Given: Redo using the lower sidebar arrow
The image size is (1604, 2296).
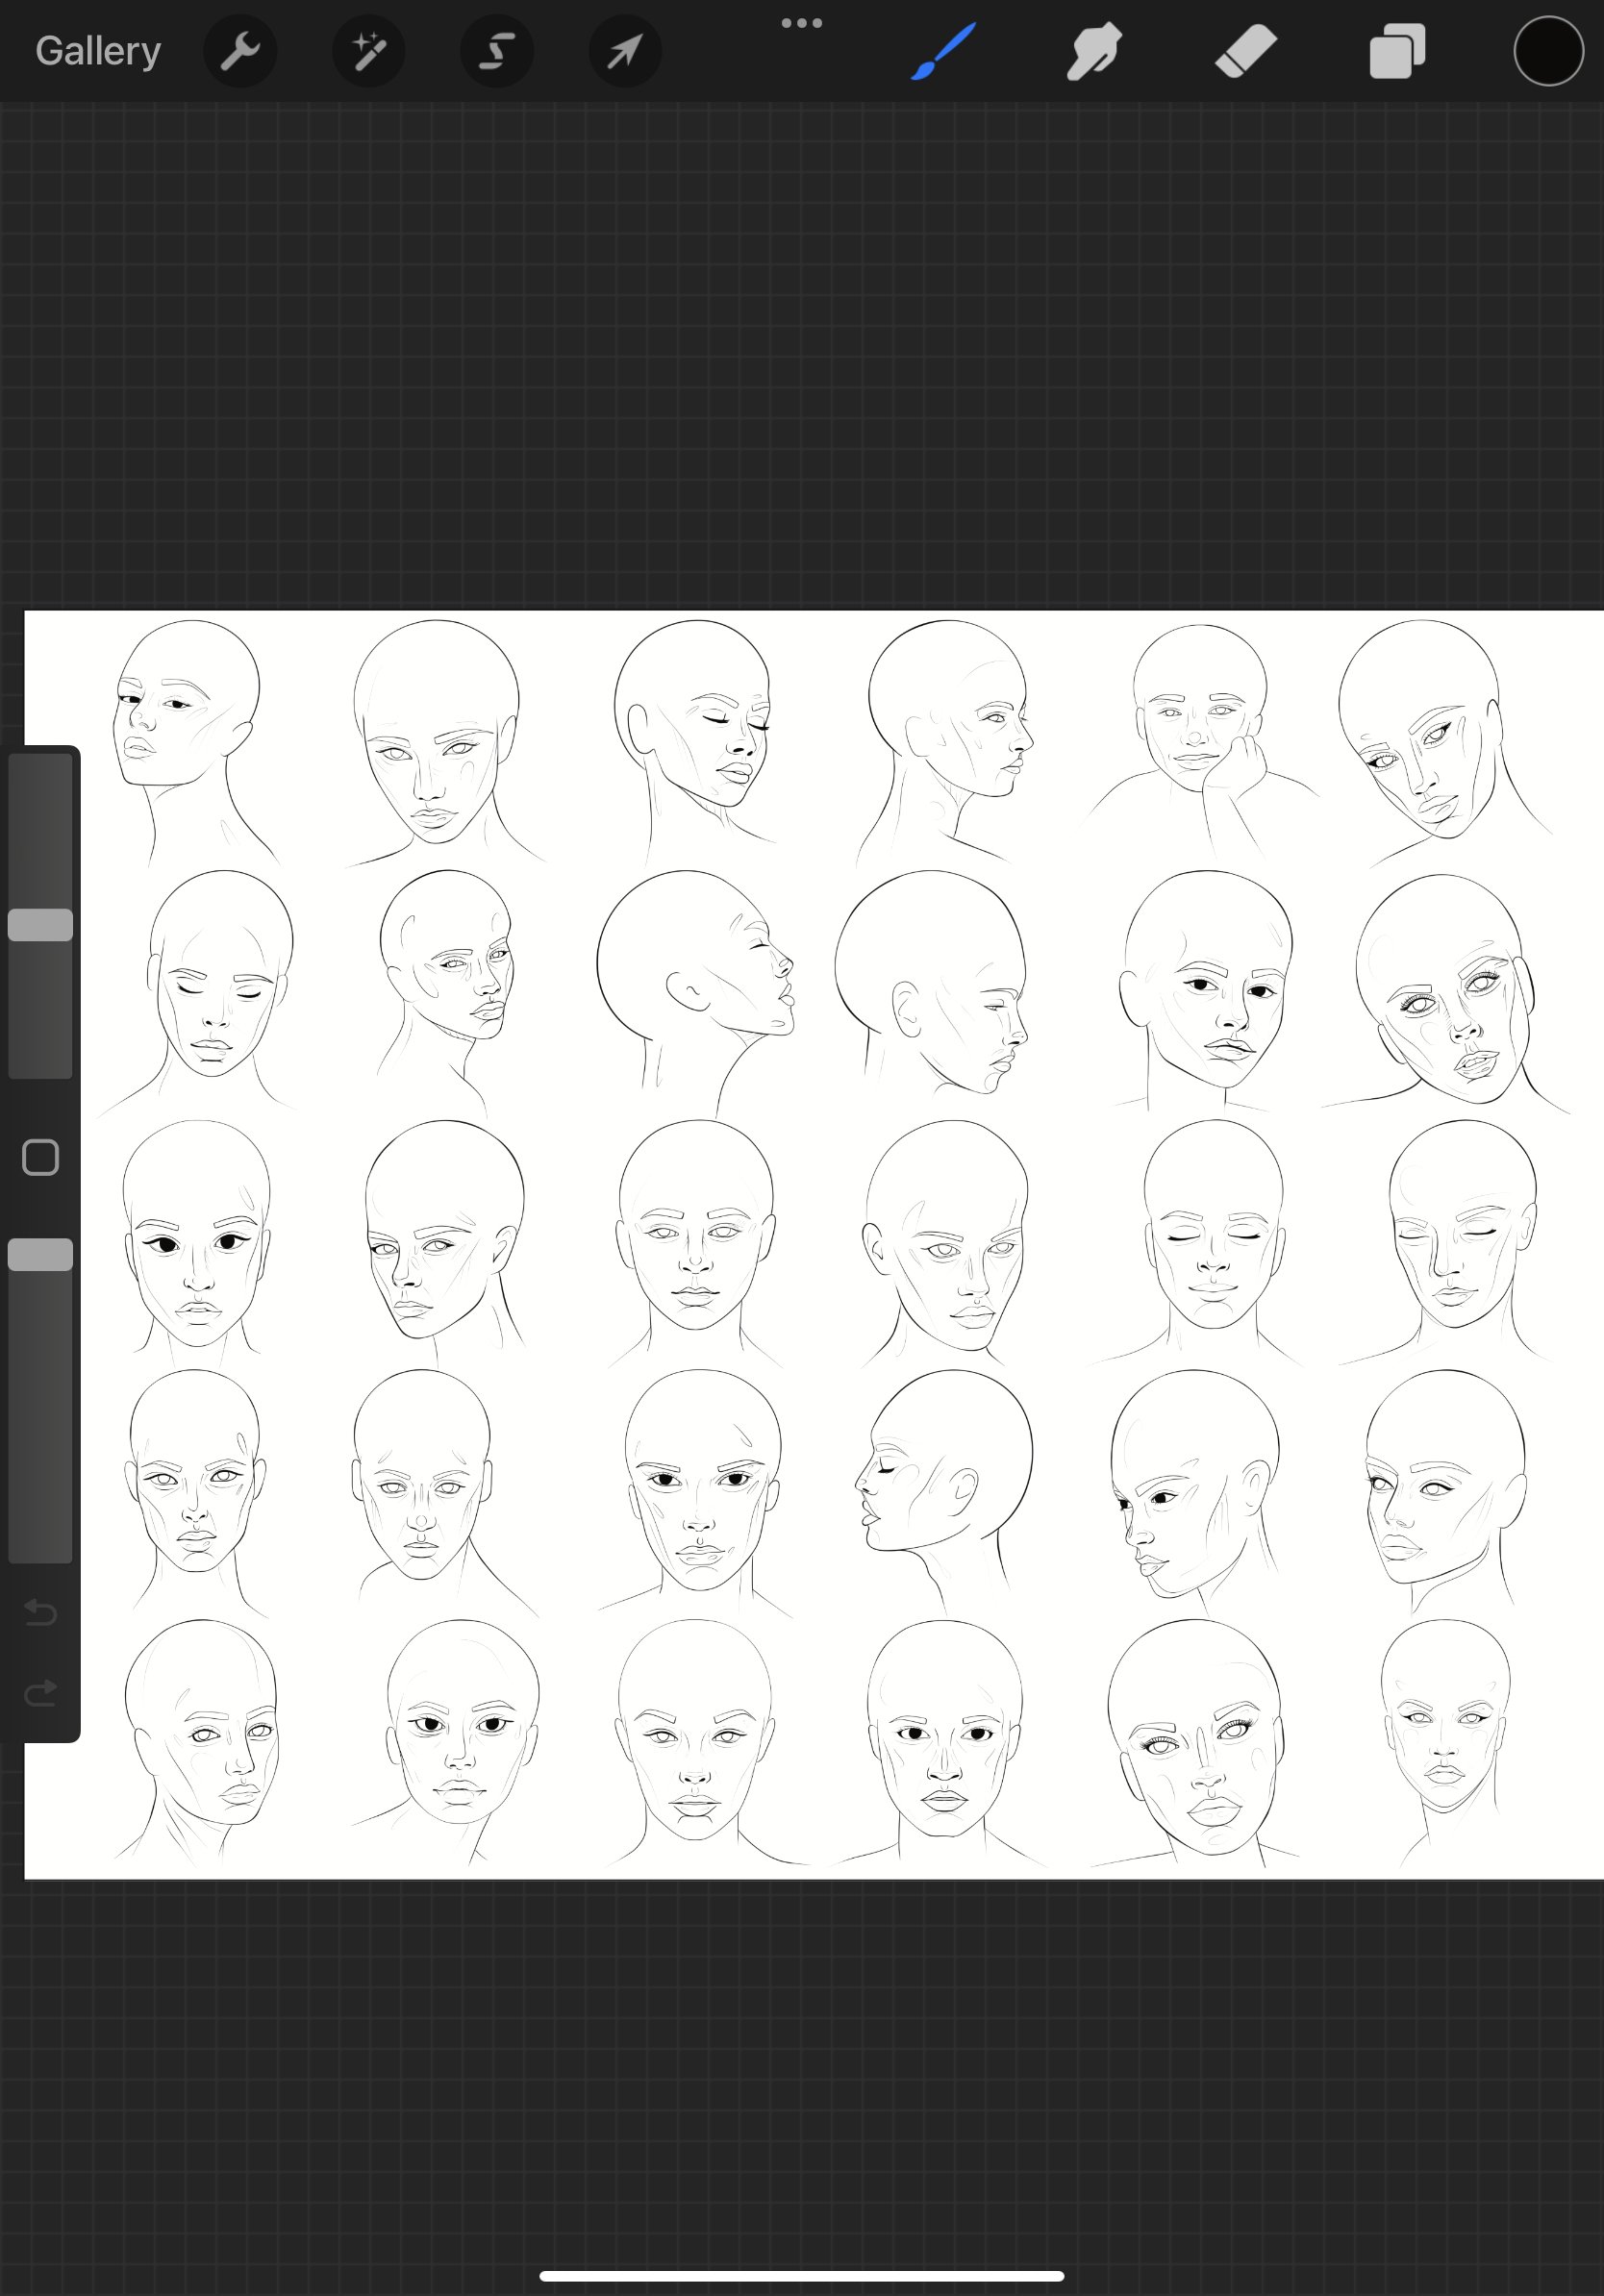Looking at the screenshot, I should (40, 1691).
